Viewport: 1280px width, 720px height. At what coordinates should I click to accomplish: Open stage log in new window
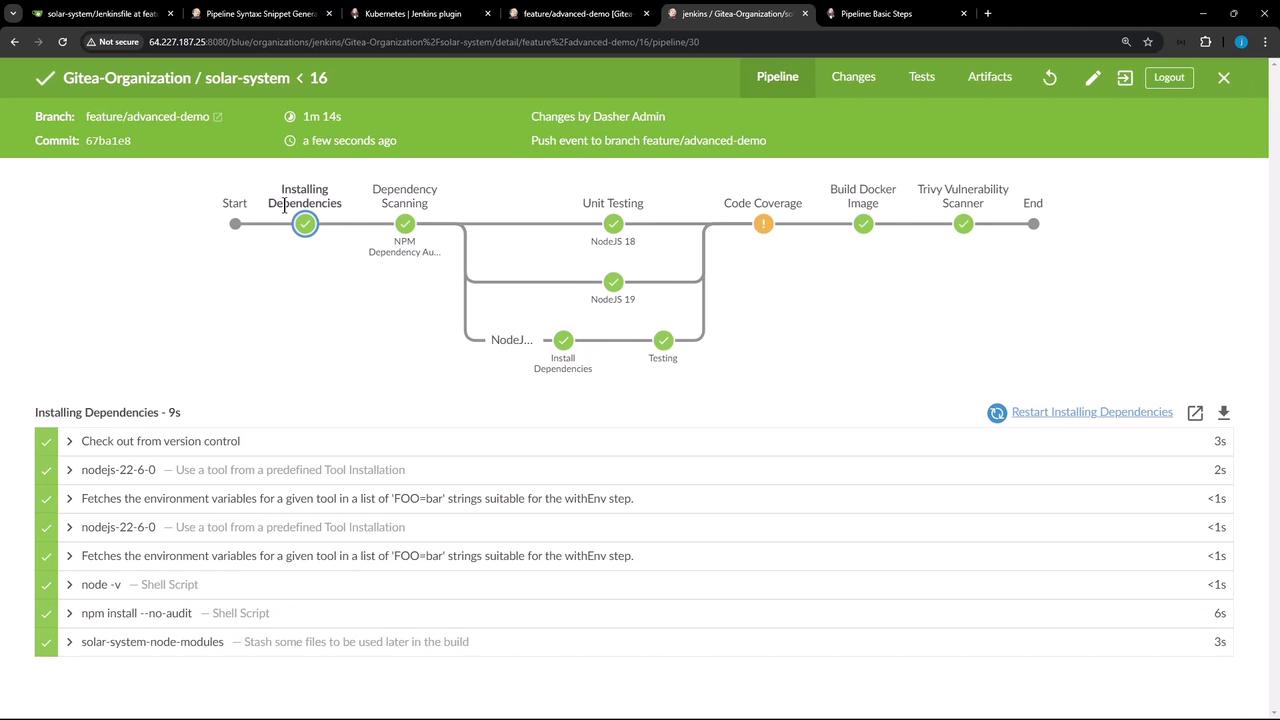1195,413
